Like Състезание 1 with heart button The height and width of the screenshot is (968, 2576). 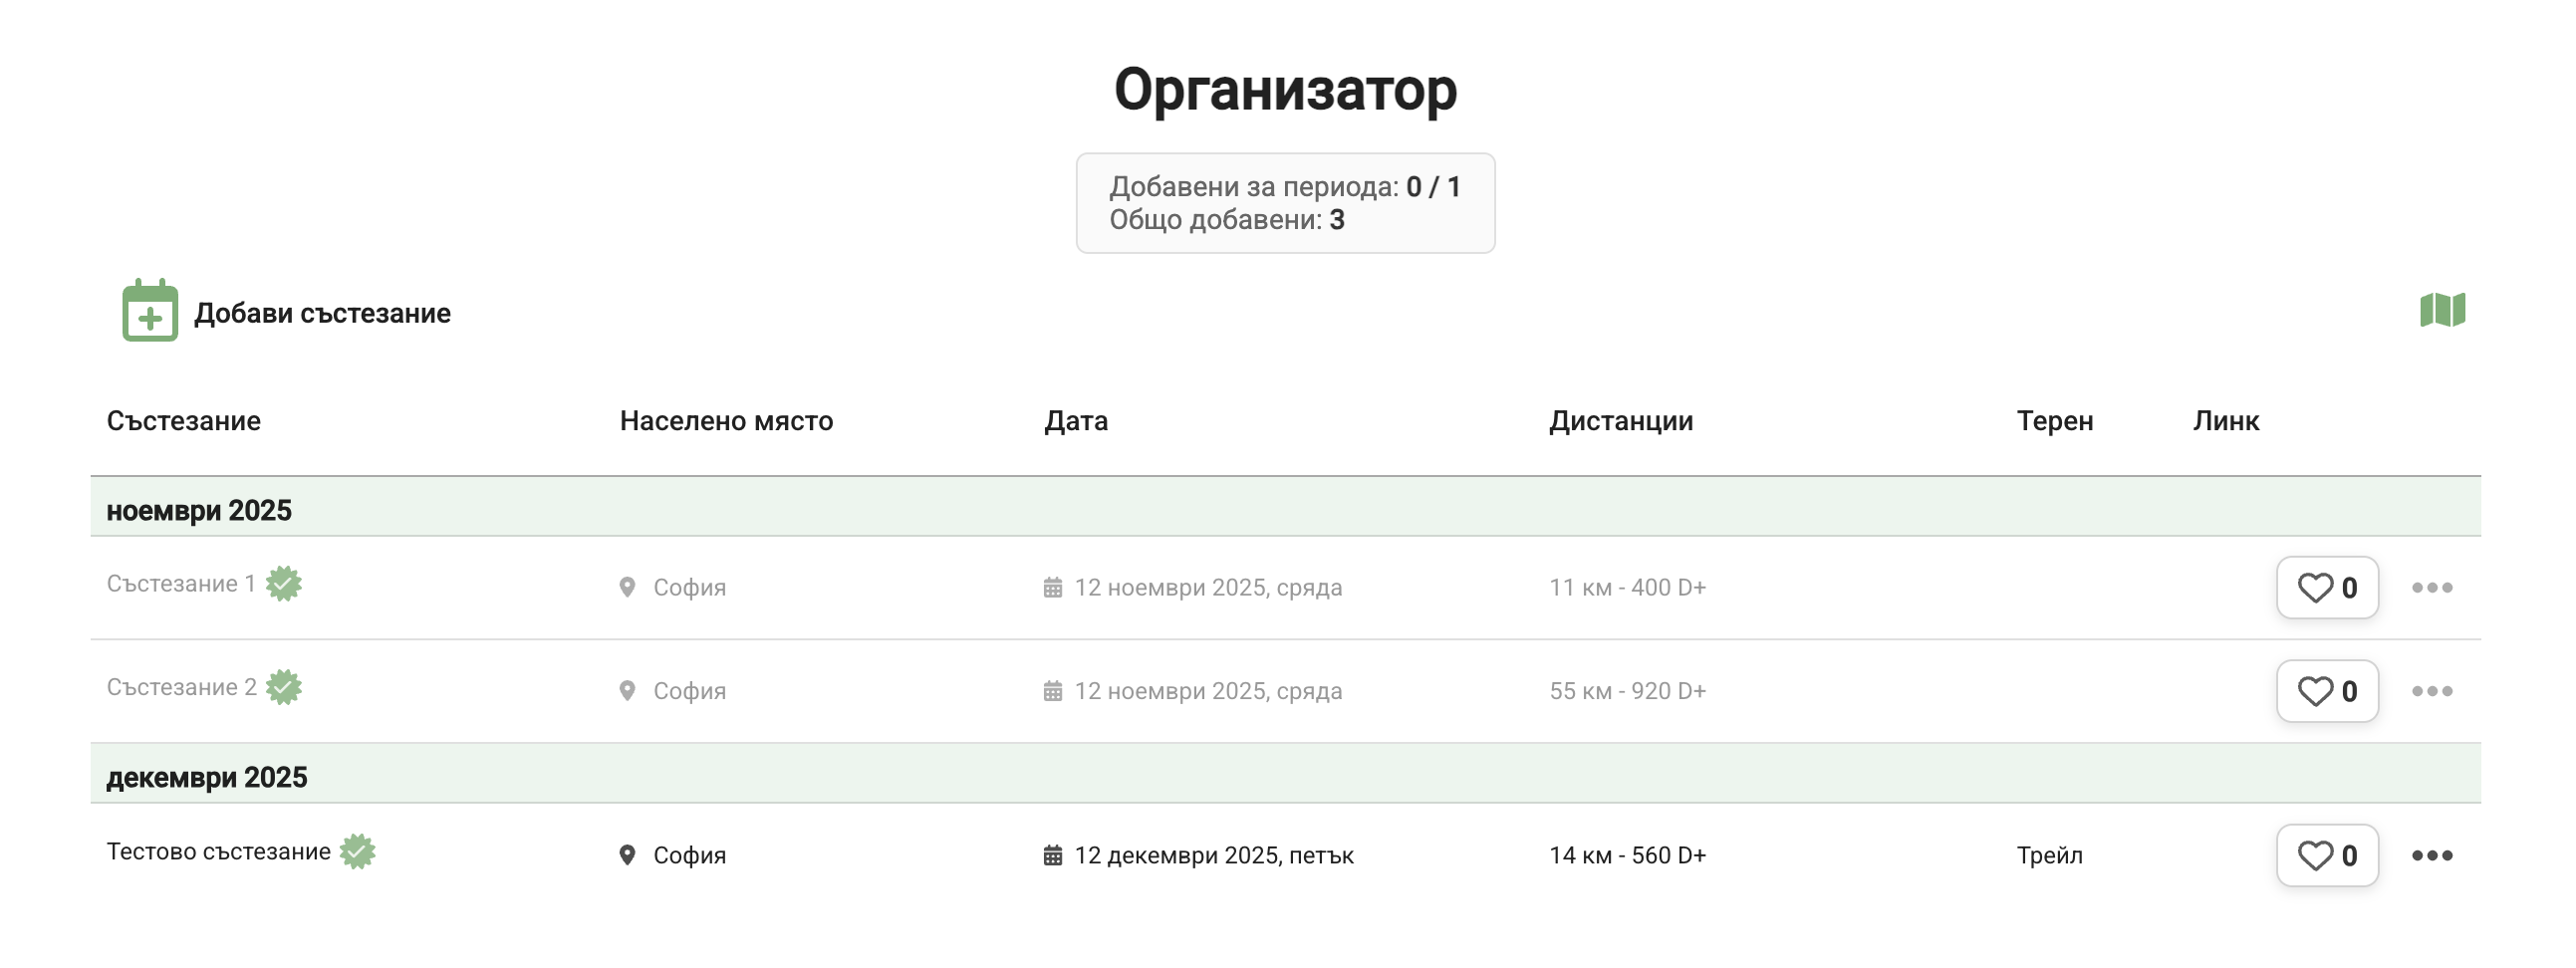2326,588
